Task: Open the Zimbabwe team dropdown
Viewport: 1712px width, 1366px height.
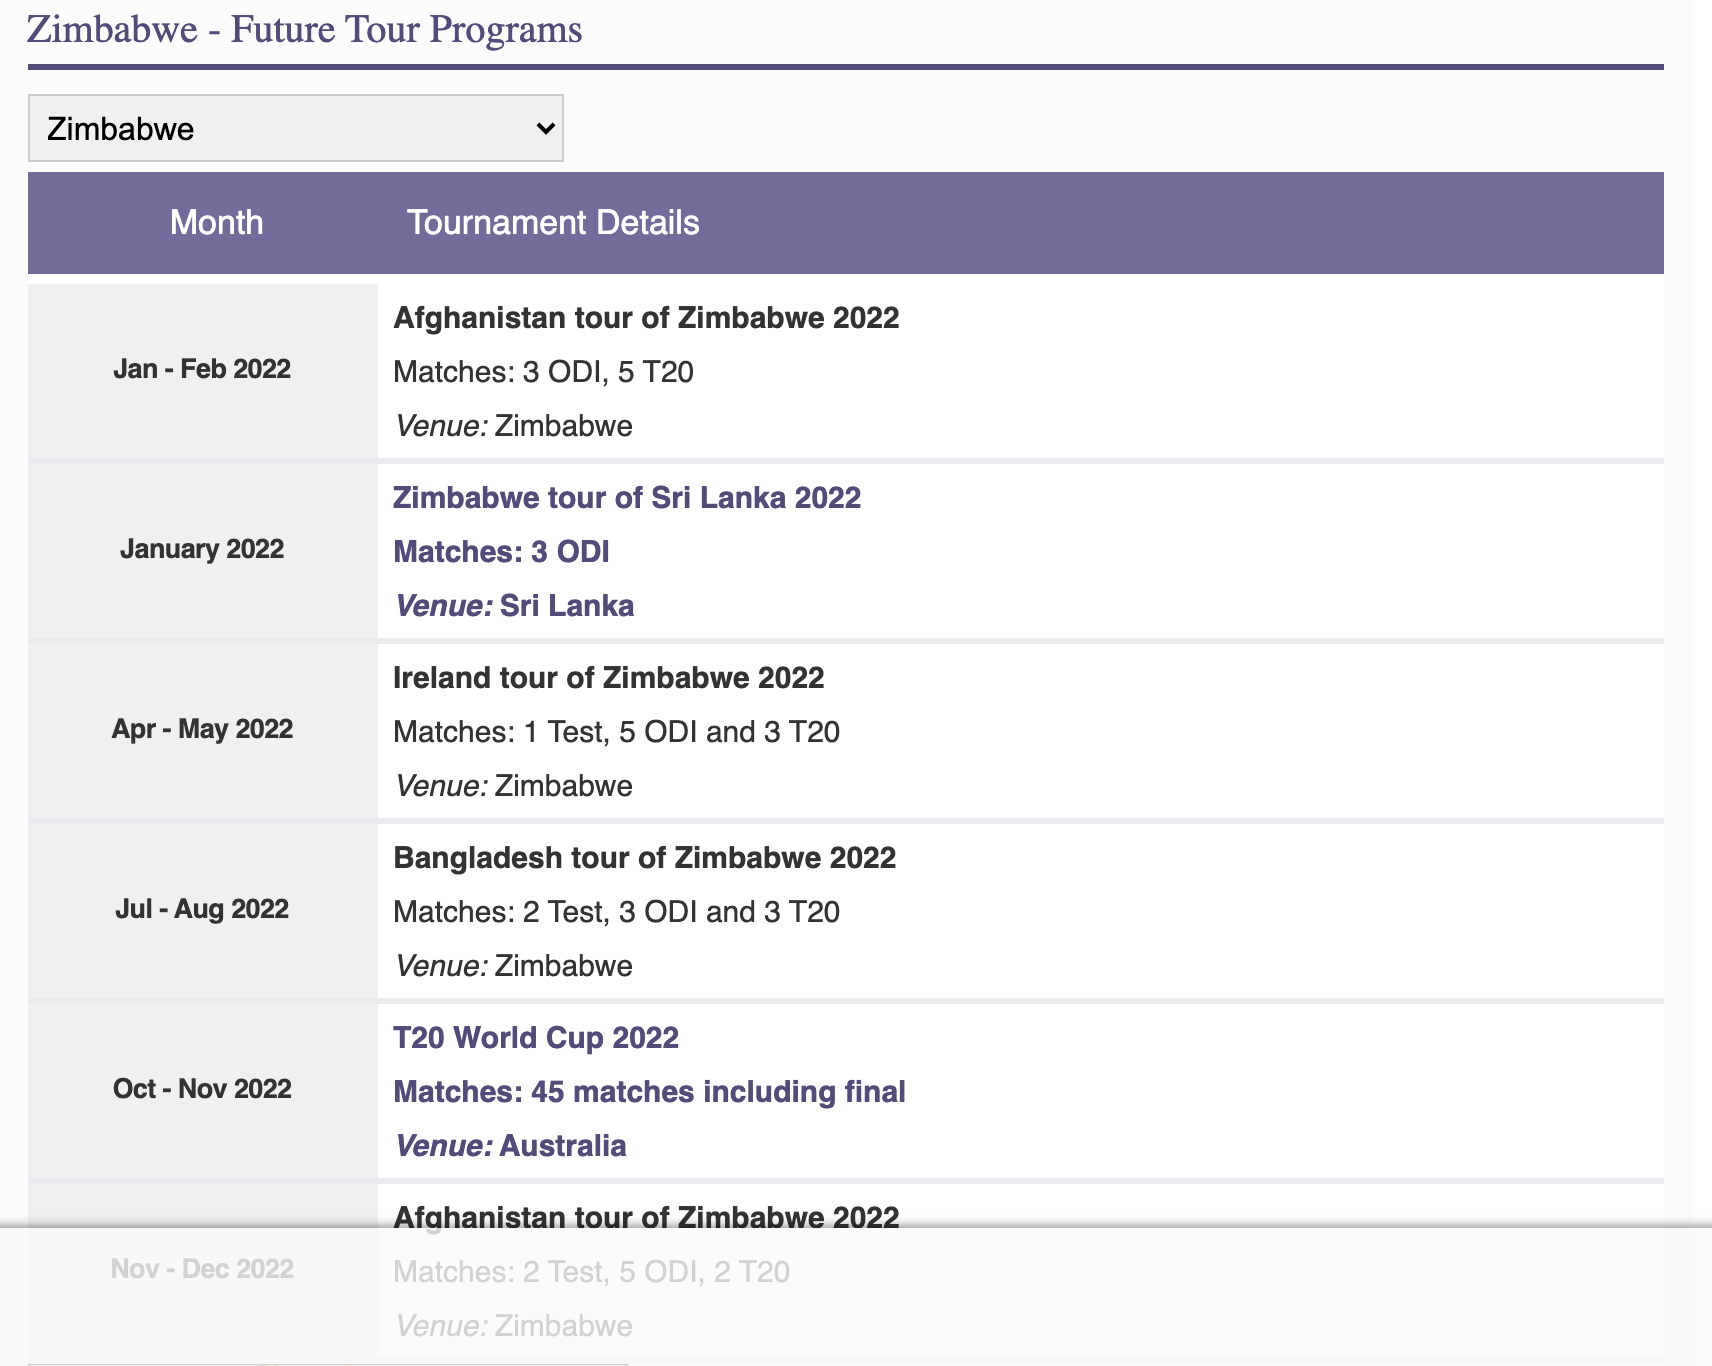Action: tap(296, 128)
